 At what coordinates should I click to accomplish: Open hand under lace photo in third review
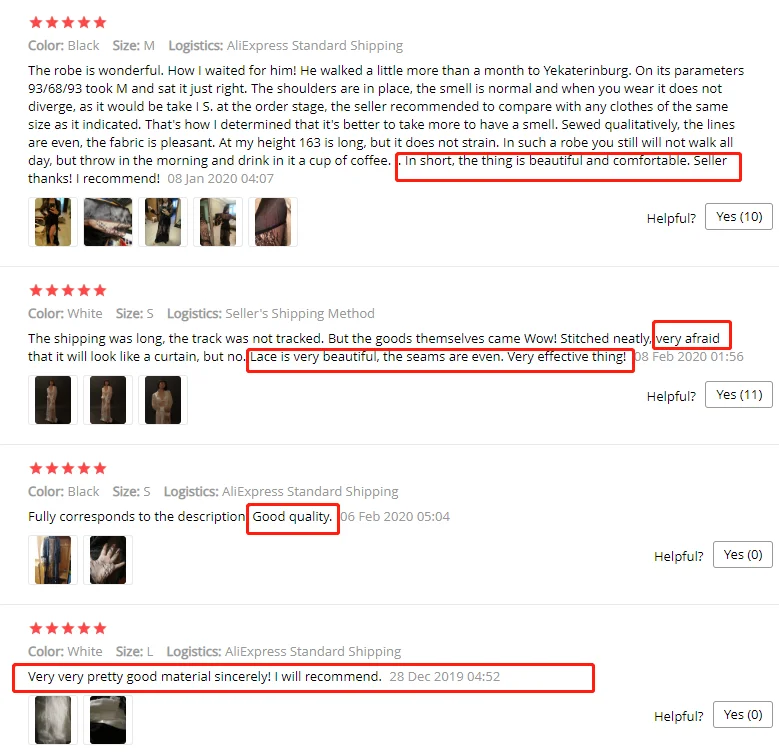click(x=108, y=560)
